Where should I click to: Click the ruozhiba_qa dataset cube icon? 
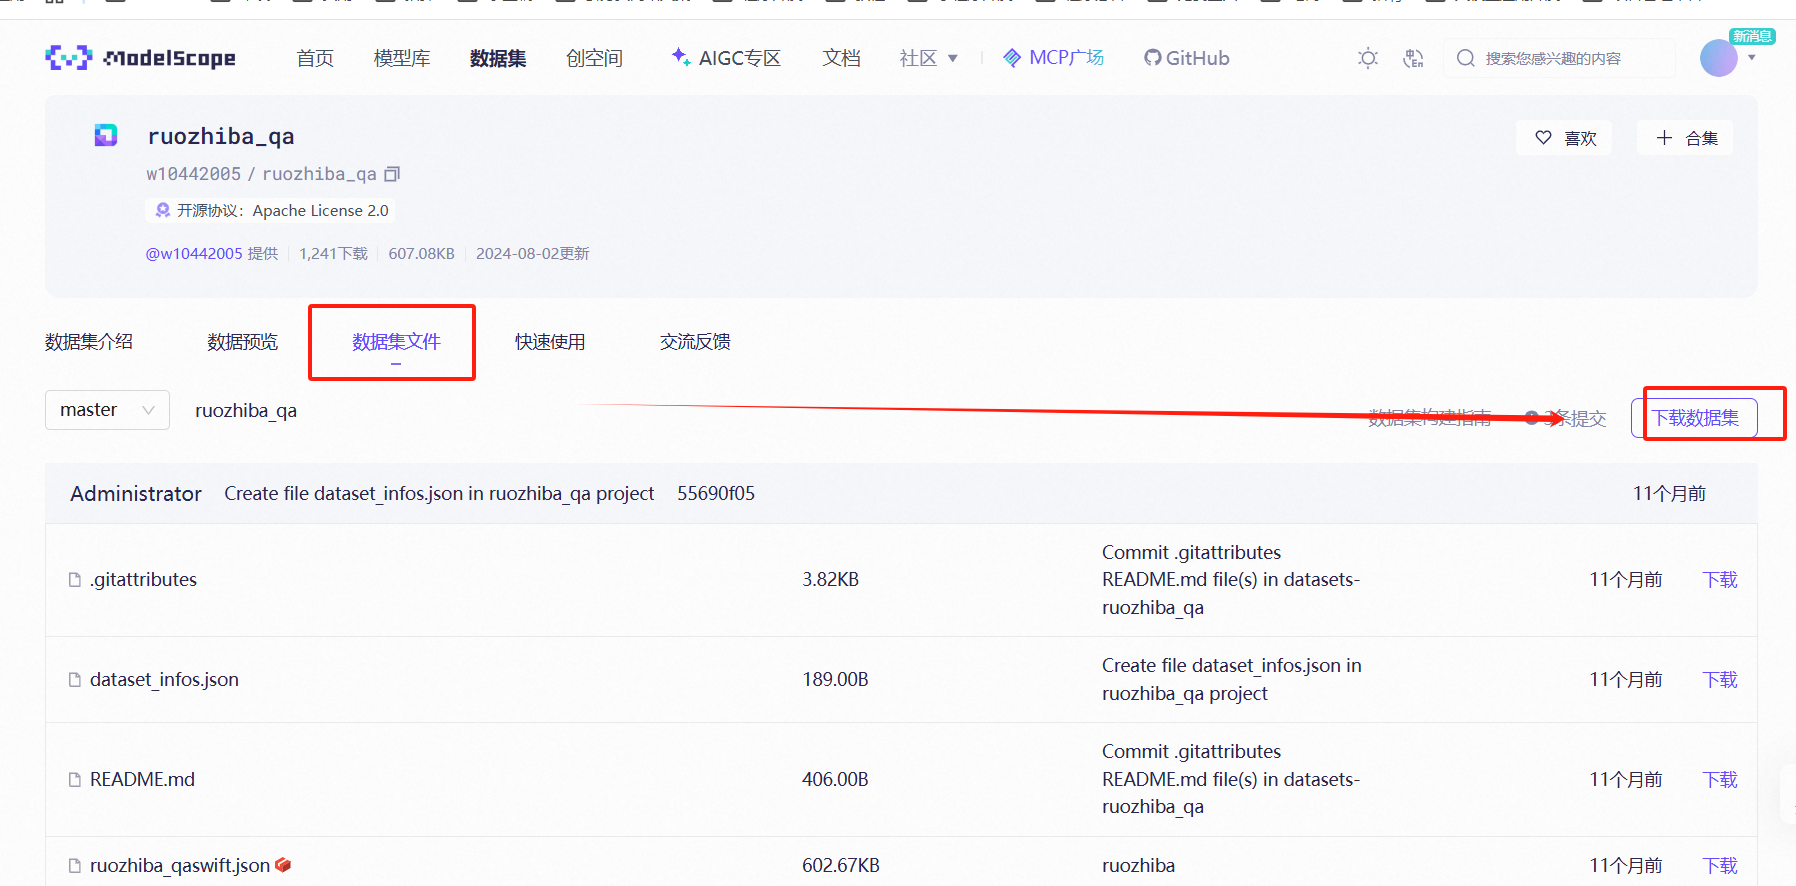[106, 135]
